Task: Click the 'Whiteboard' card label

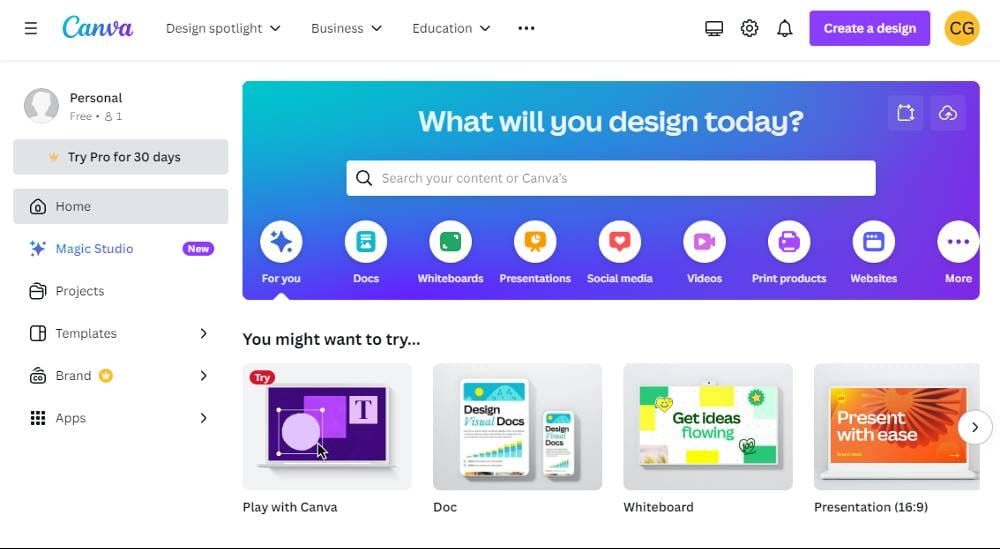Action: (658, 507)
